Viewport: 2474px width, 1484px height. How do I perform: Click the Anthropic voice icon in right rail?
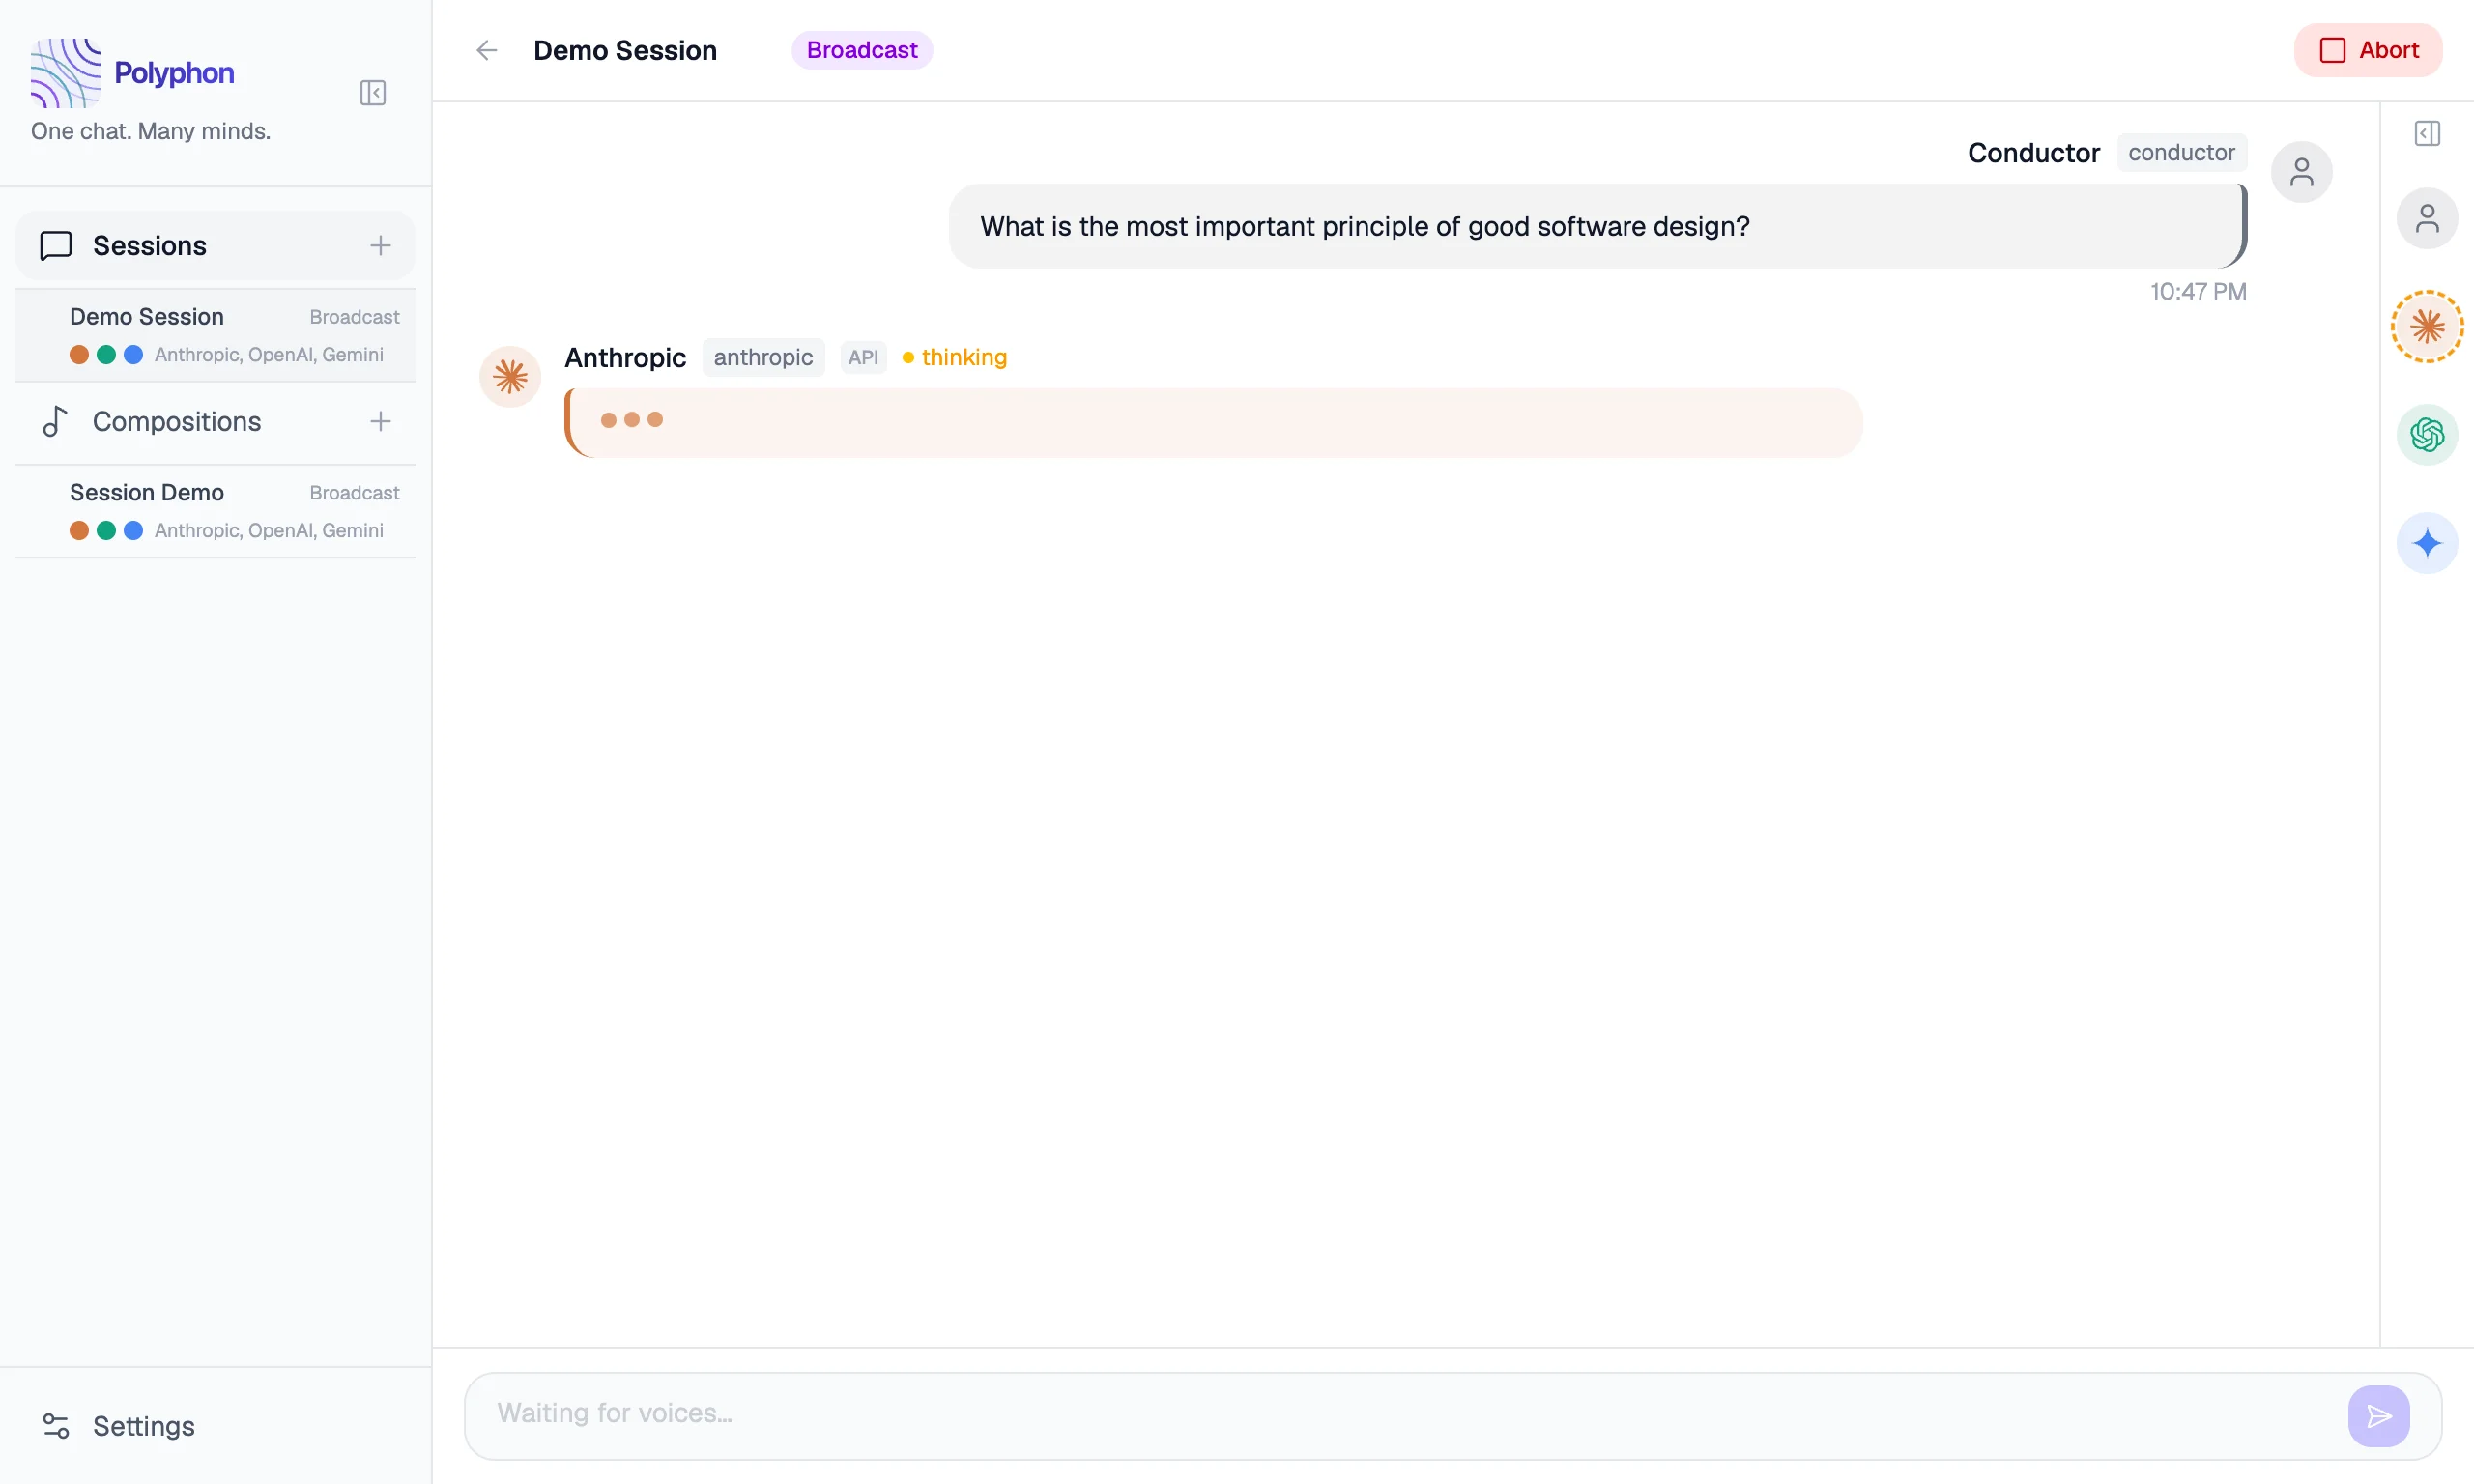tap(2426, 326)
